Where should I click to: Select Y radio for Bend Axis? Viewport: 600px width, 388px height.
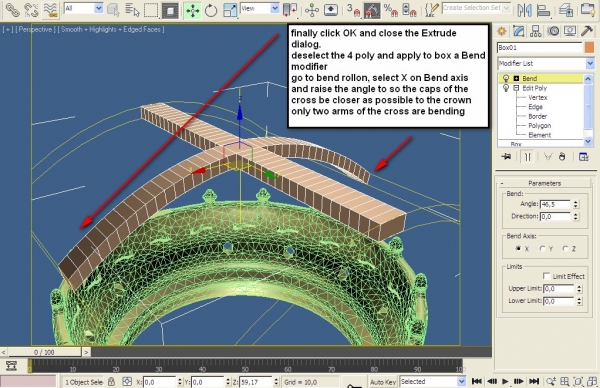[542, 248]
